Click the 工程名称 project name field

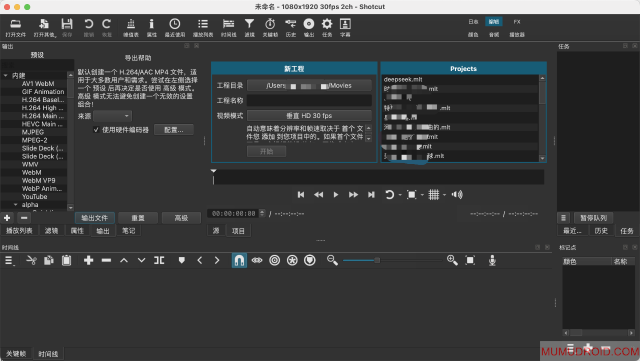pyautogui.click(x=309, y=100)
